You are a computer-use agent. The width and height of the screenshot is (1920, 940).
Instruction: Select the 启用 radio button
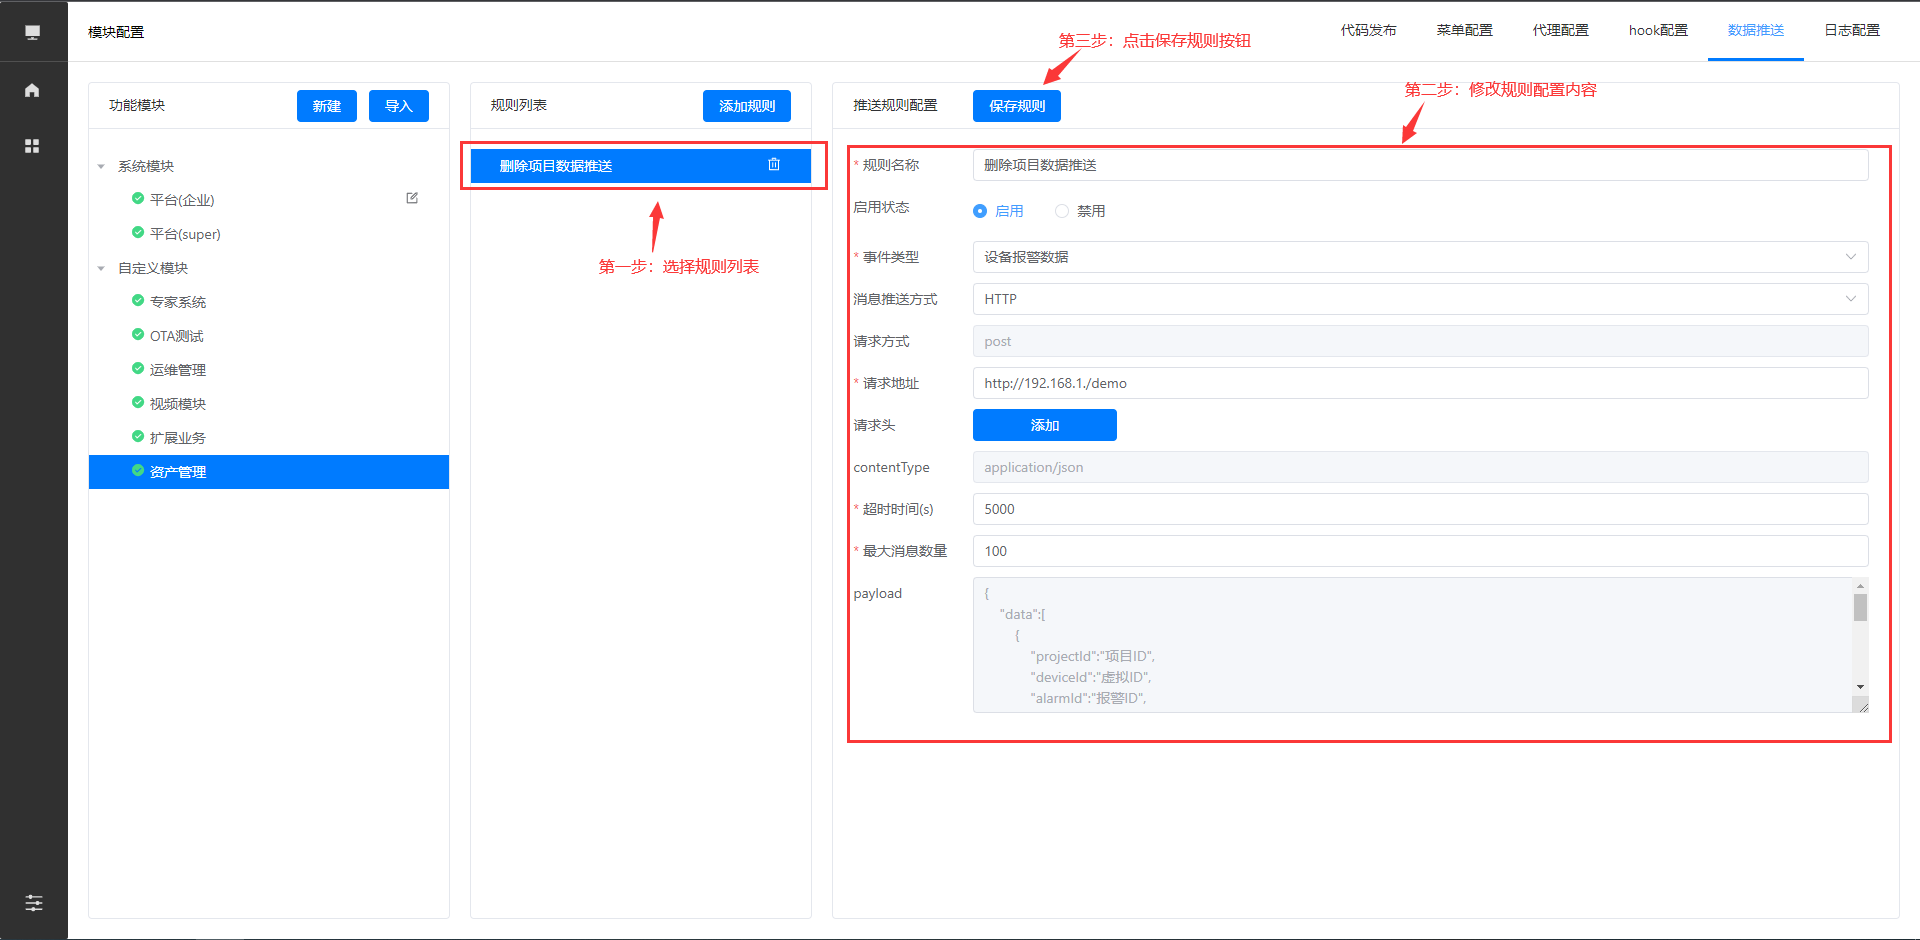click(x=980, y=211)
